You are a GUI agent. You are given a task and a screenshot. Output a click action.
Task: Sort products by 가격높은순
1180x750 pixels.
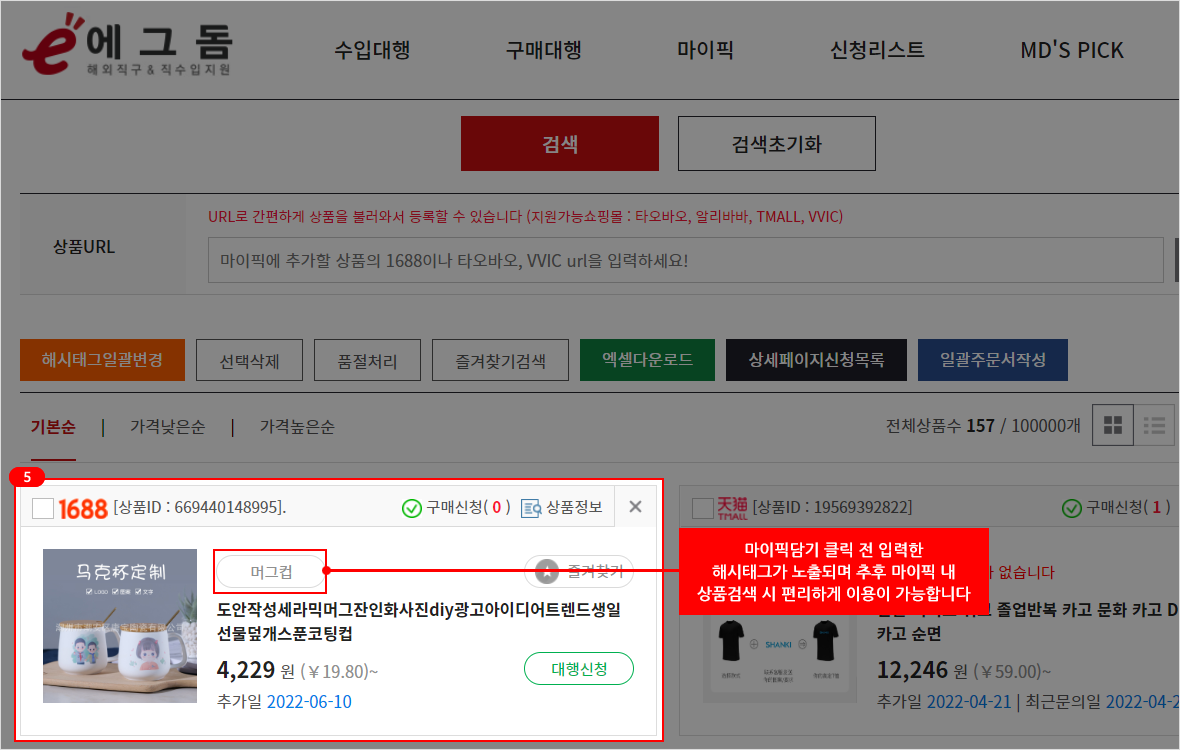pos(297,427)
